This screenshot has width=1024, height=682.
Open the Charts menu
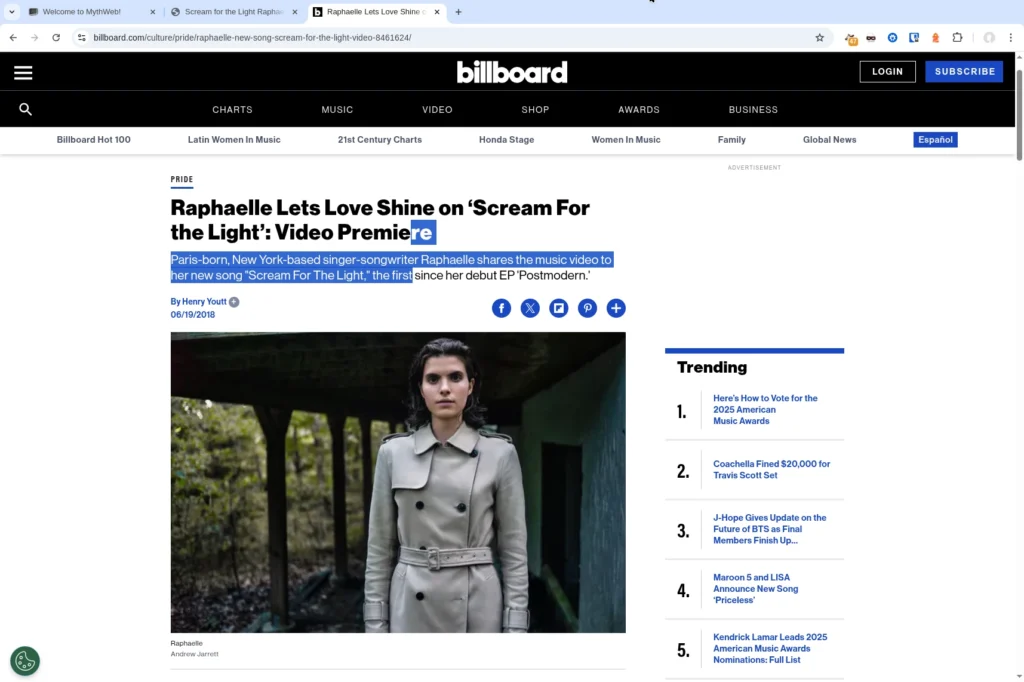(x=232, y=110)
